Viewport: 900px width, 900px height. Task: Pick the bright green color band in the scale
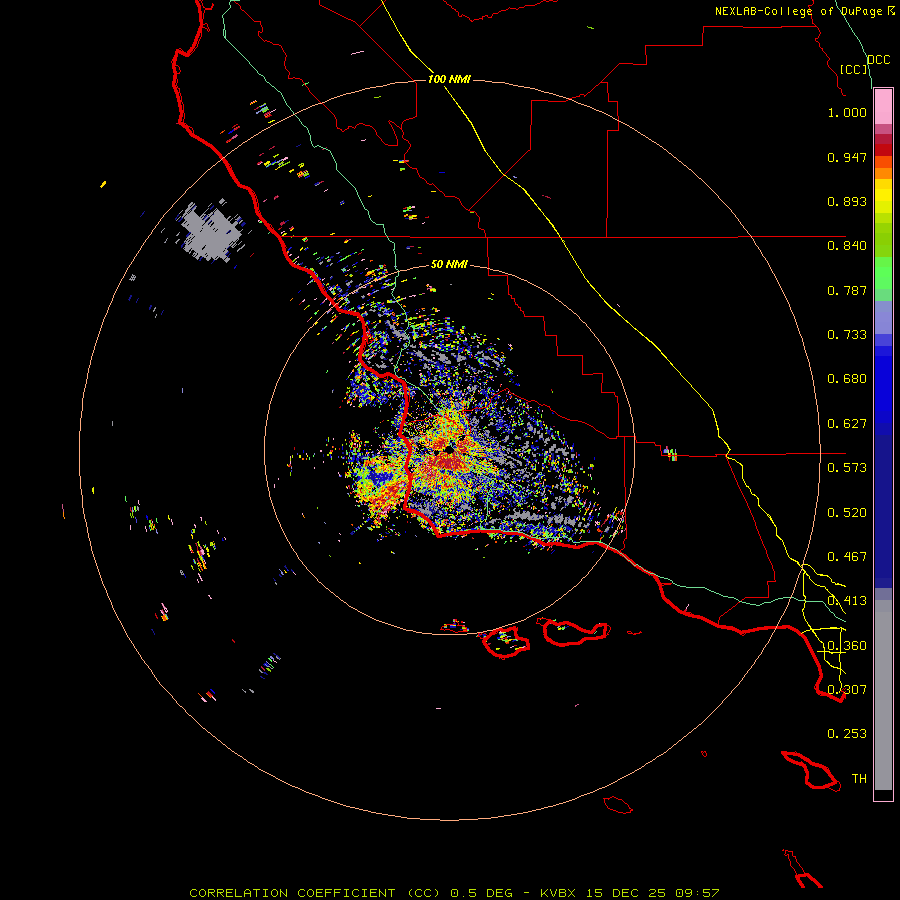tap(883, 273)
